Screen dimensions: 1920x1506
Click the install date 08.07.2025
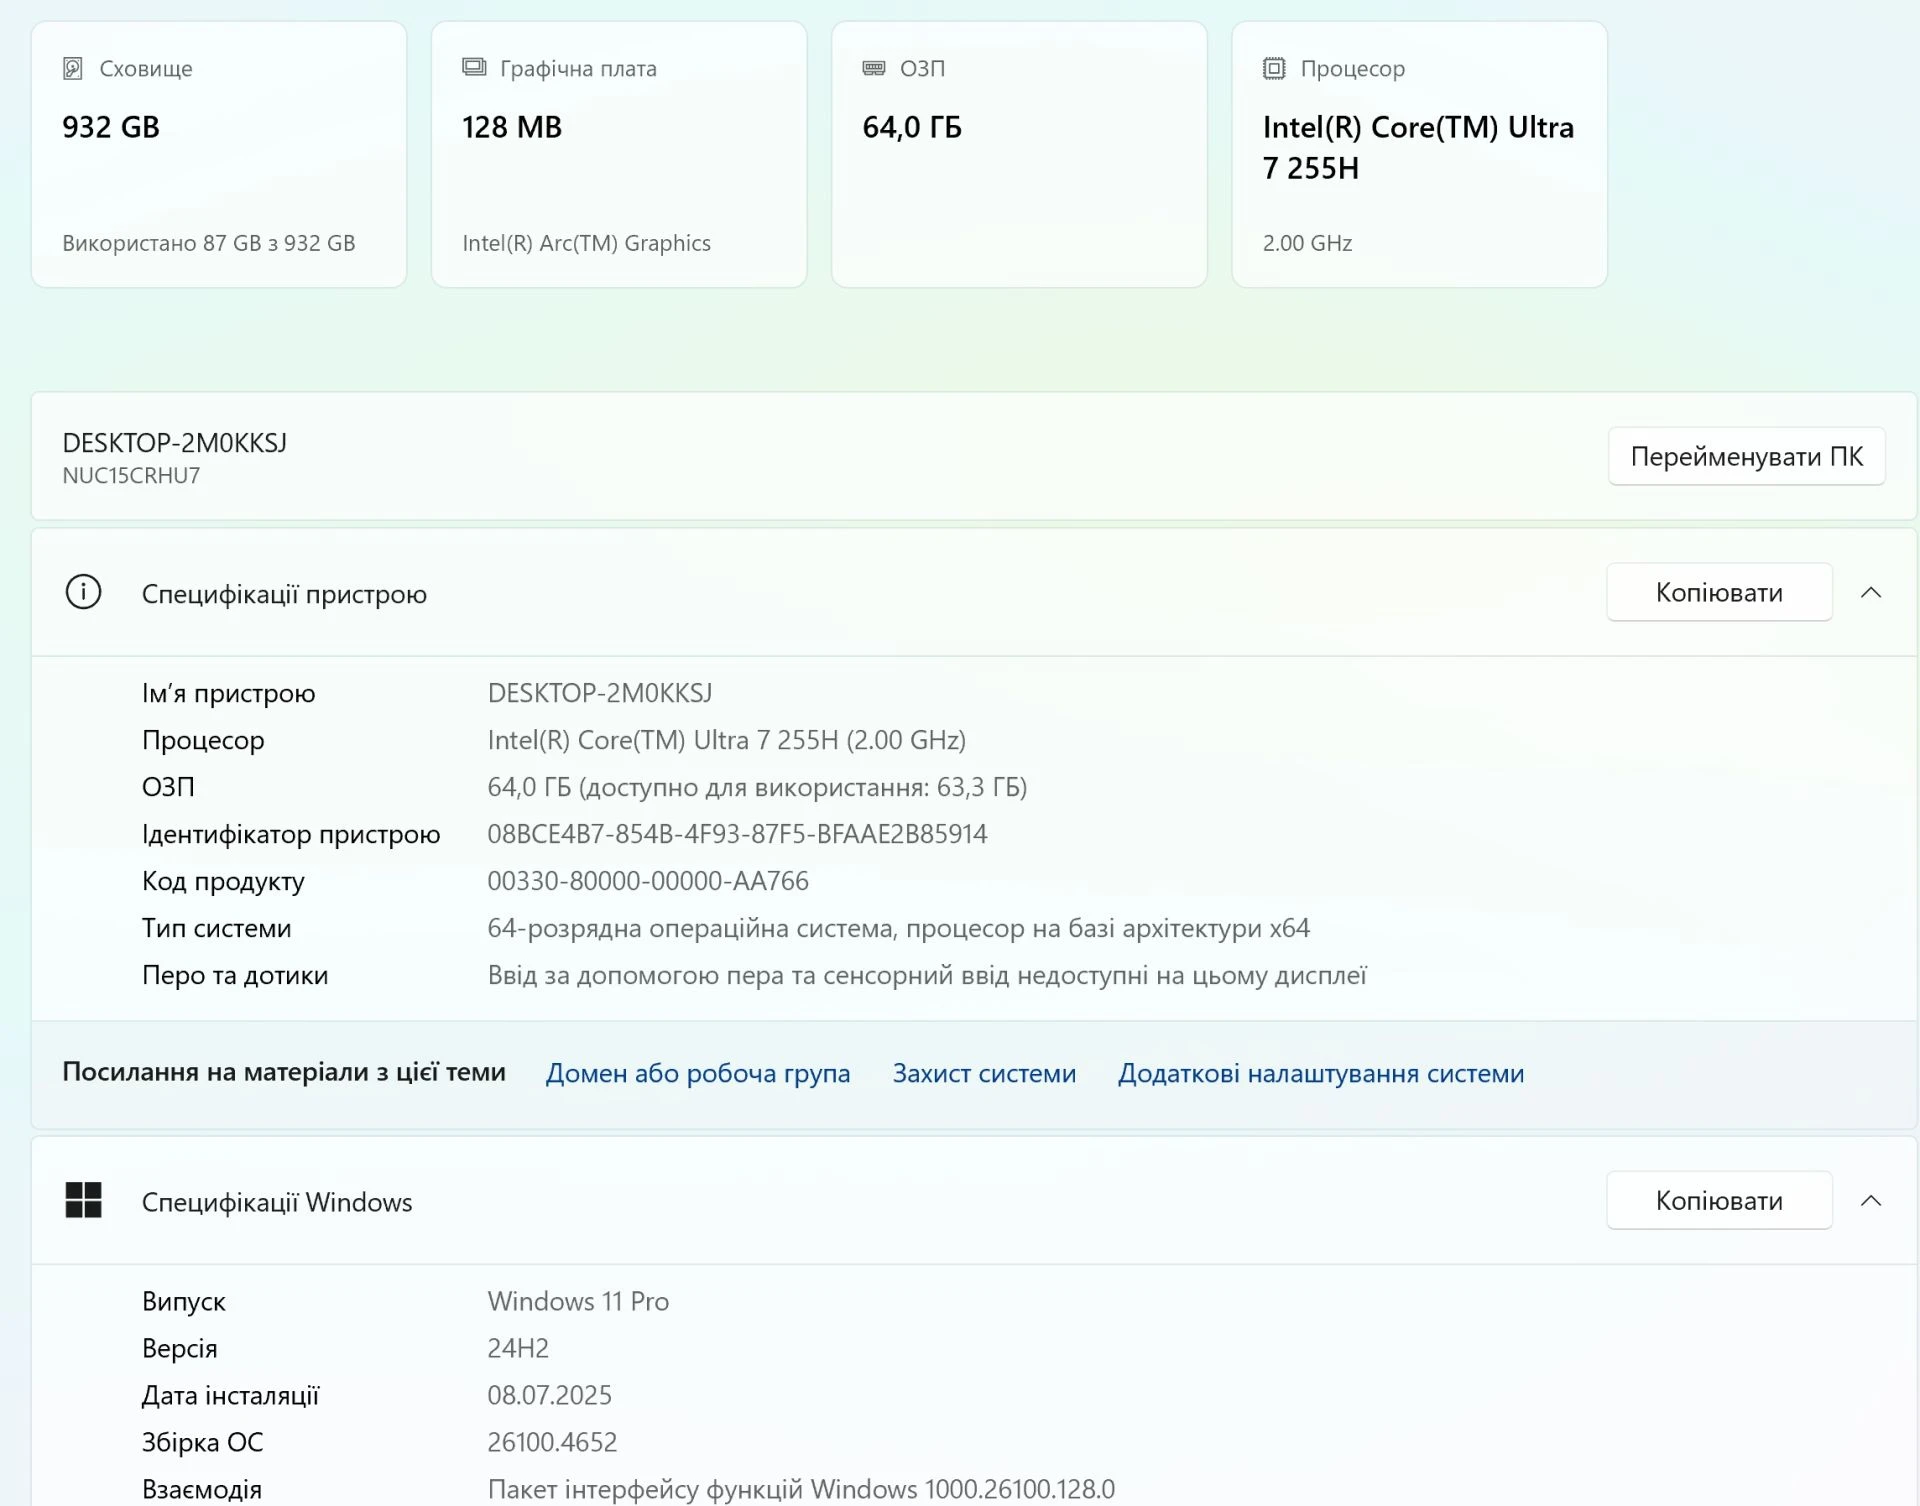[x=549, y=1395]
